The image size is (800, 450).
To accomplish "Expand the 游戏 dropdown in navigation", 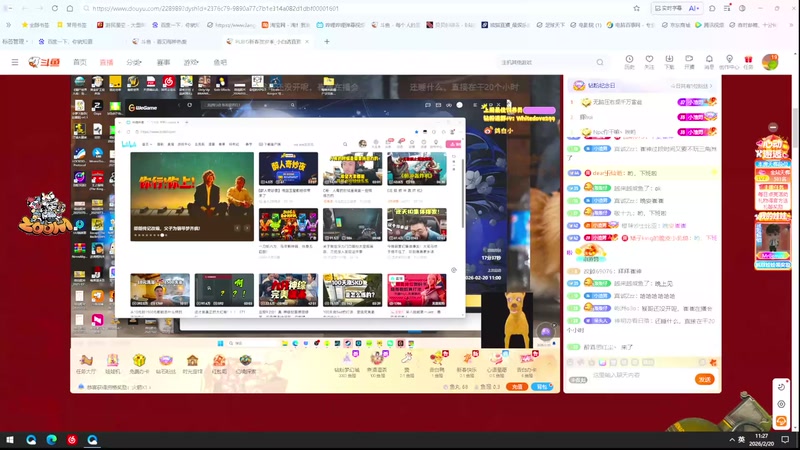I will click(191, 62).
